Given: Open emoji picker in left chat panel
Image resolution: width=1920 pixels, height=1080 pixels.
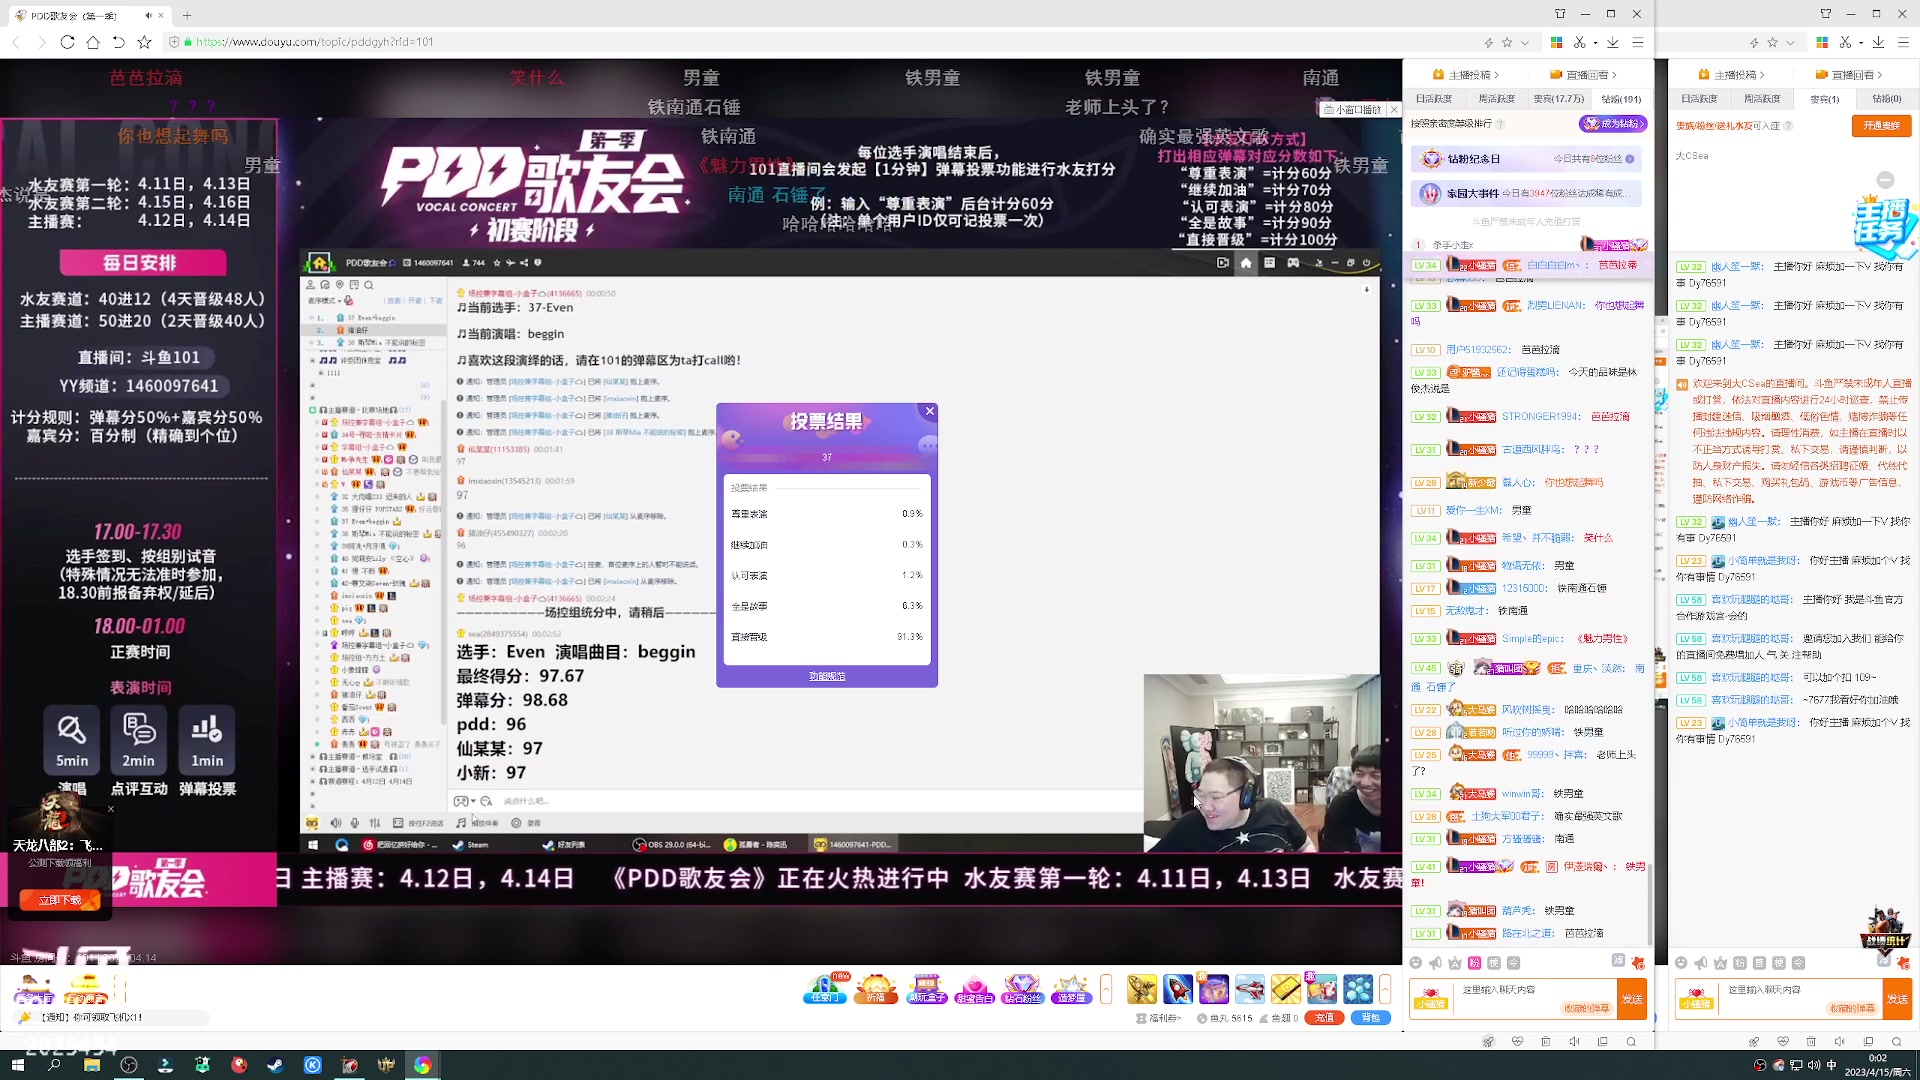Looking at the screenshot, I should click(1416, 963).
